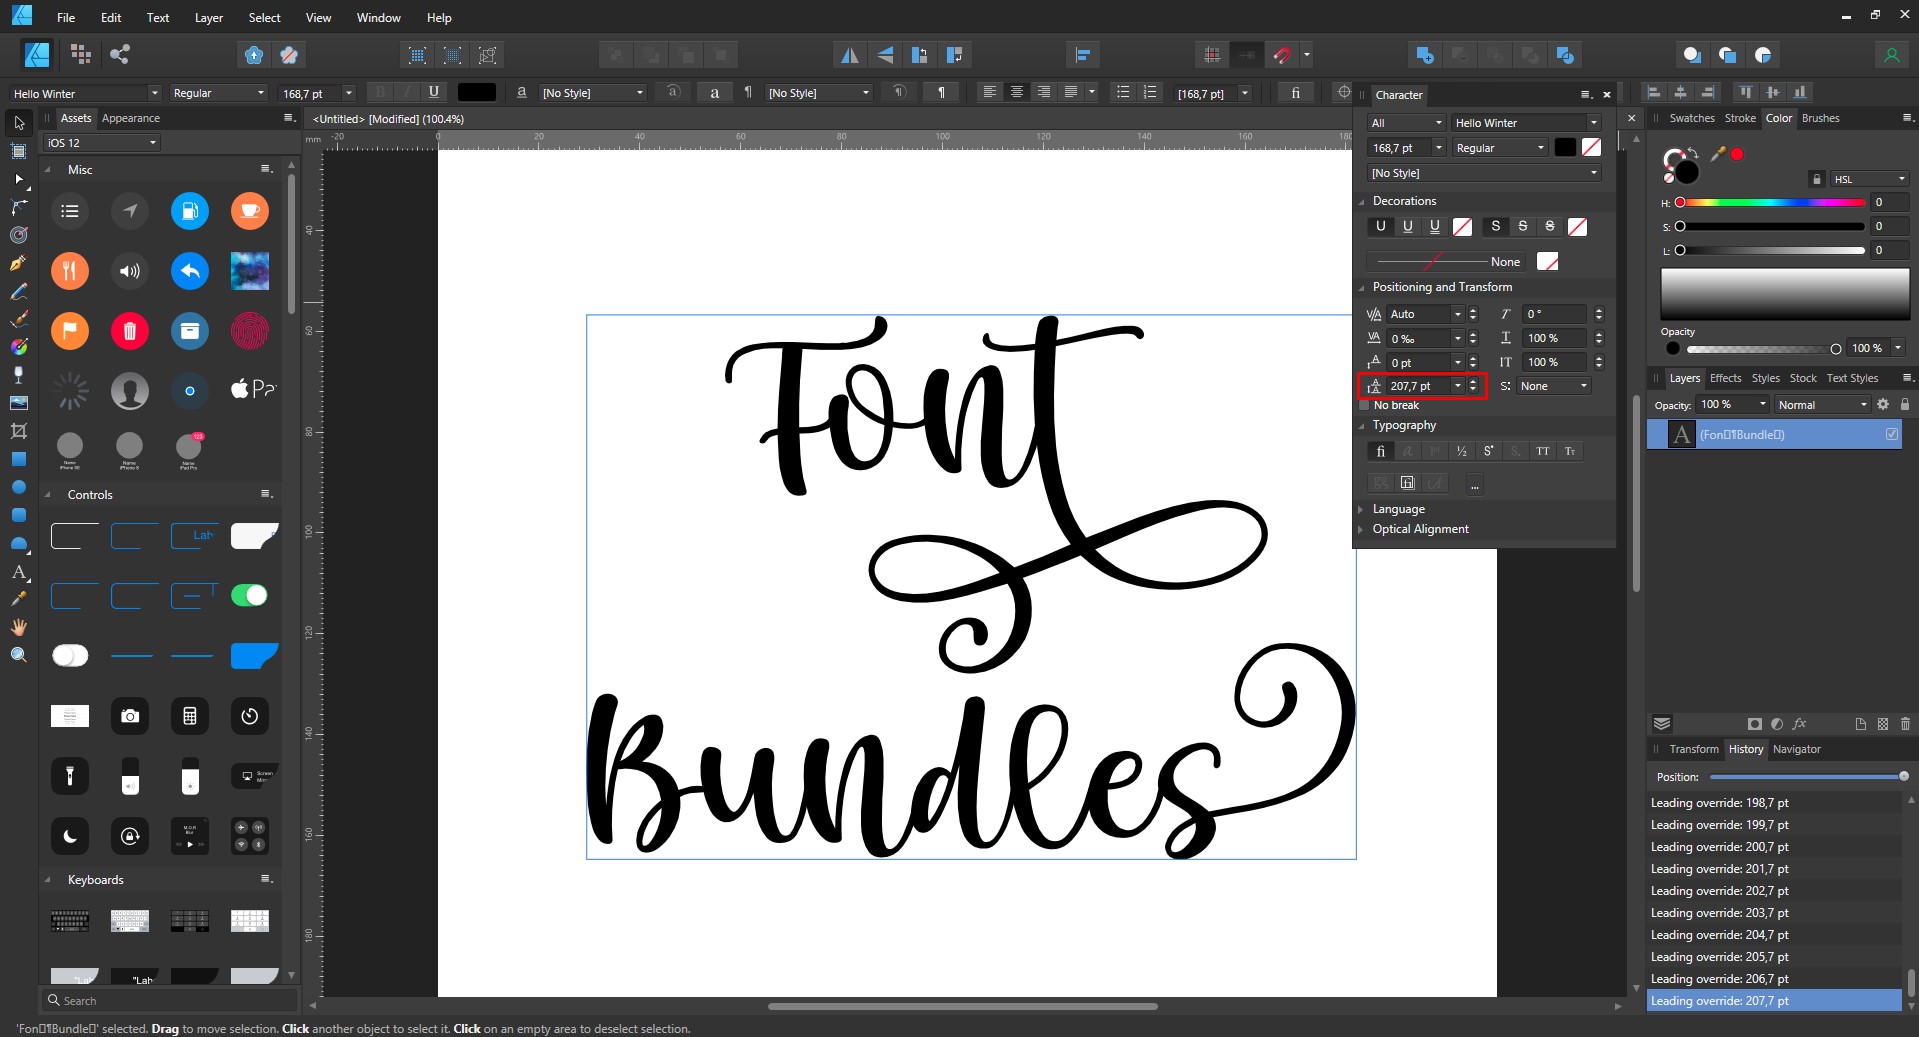Switch to the Swatches tab
This screenshot has width=1919, height=1037.
(1692, 118)
